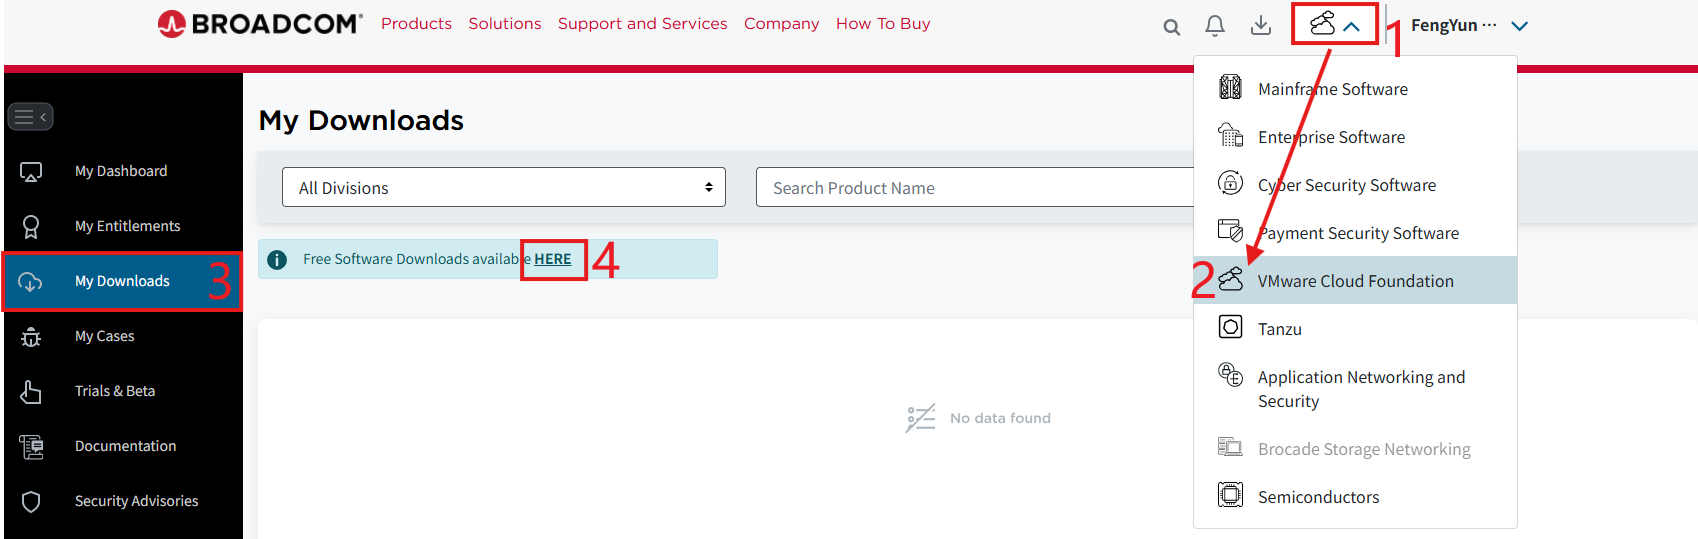Click the Mainframe Software icon

[x=1230, y=87]
